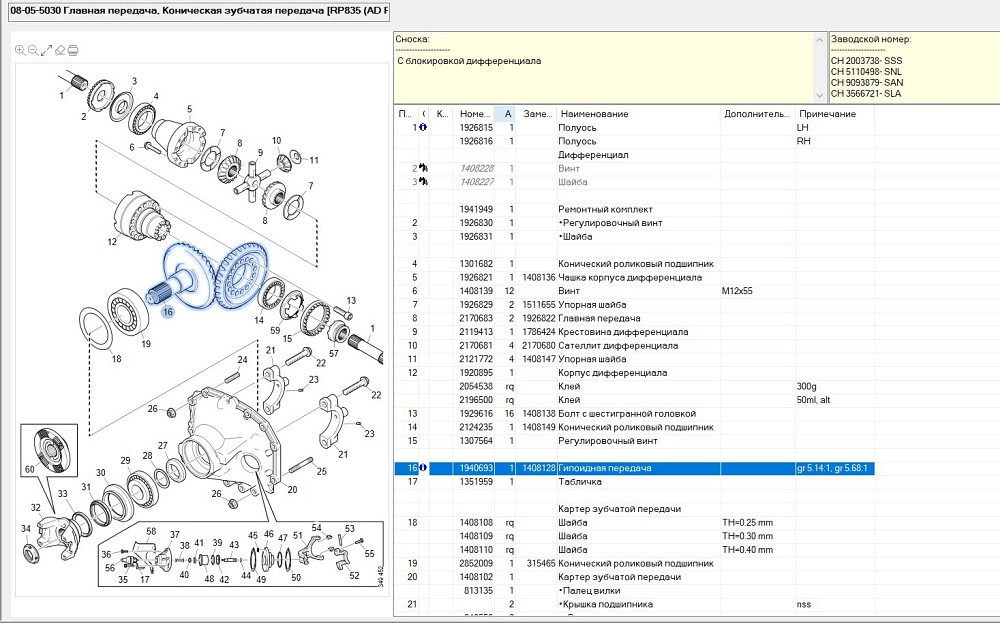Click the zoom out magnifier icon

pos(33,50)
